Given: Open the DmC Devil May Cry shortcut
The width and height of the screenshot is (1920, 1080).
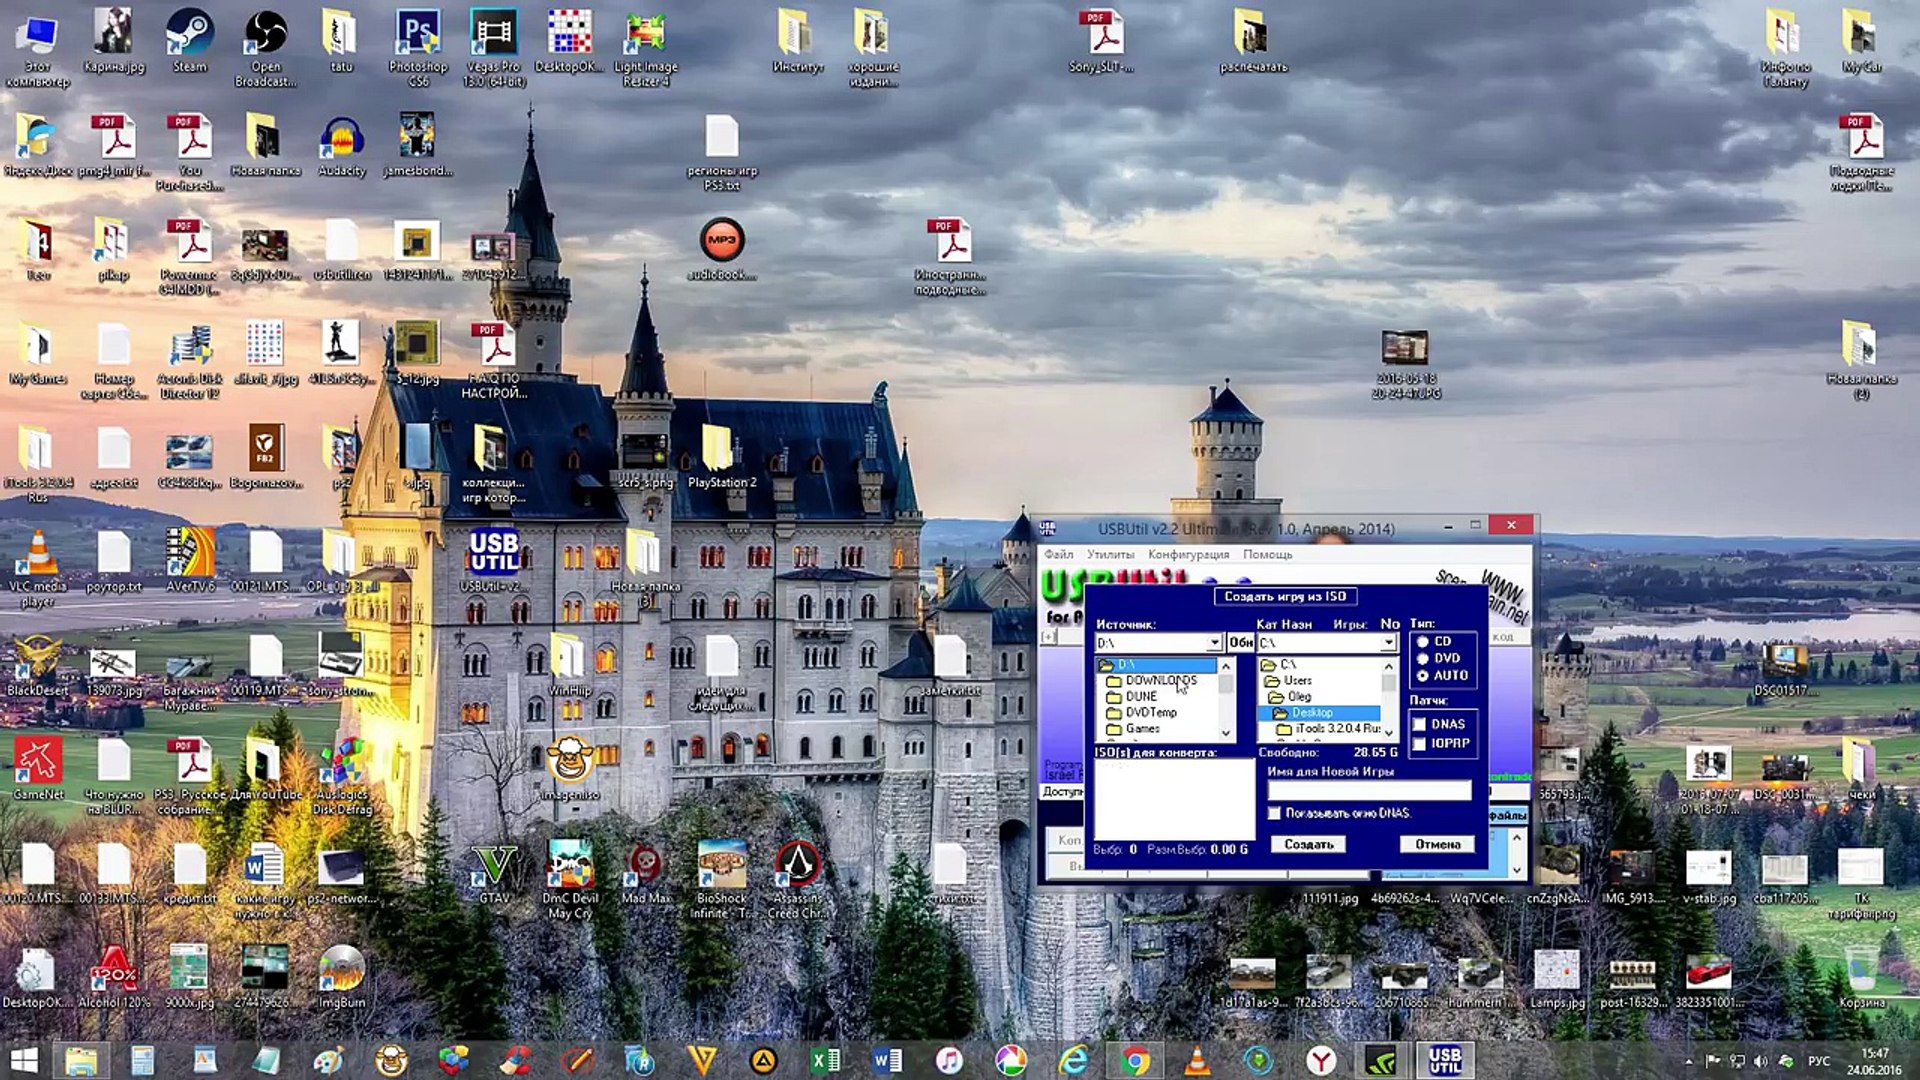Looking at the screenshot, I should (x=570, y=880).
